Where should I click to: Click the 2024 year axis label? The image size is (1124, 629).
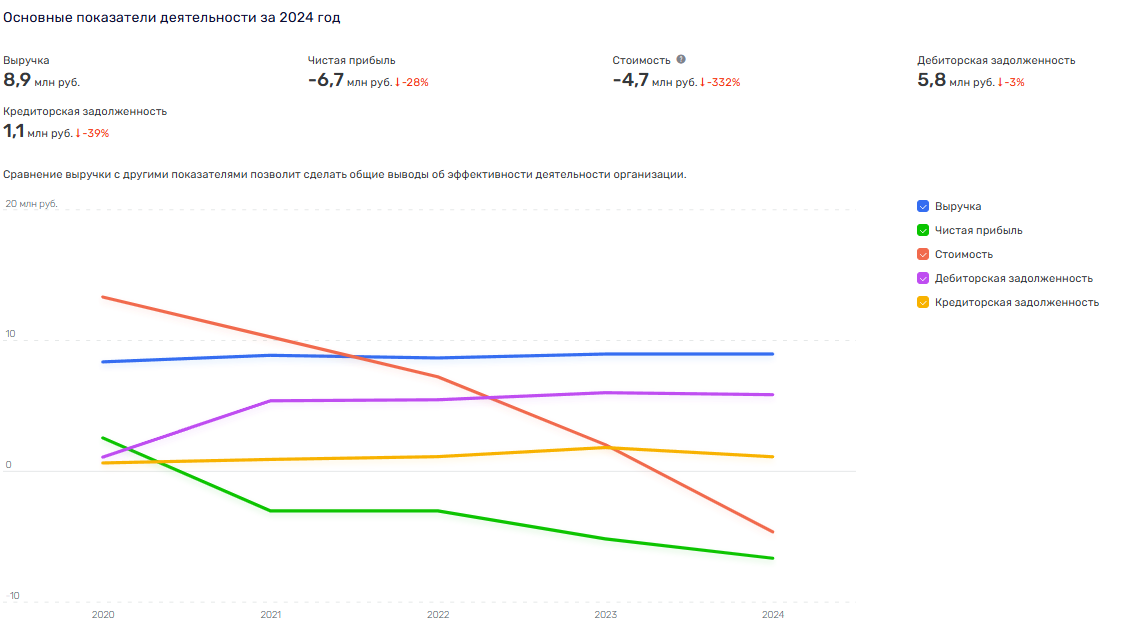coord(773,615)
